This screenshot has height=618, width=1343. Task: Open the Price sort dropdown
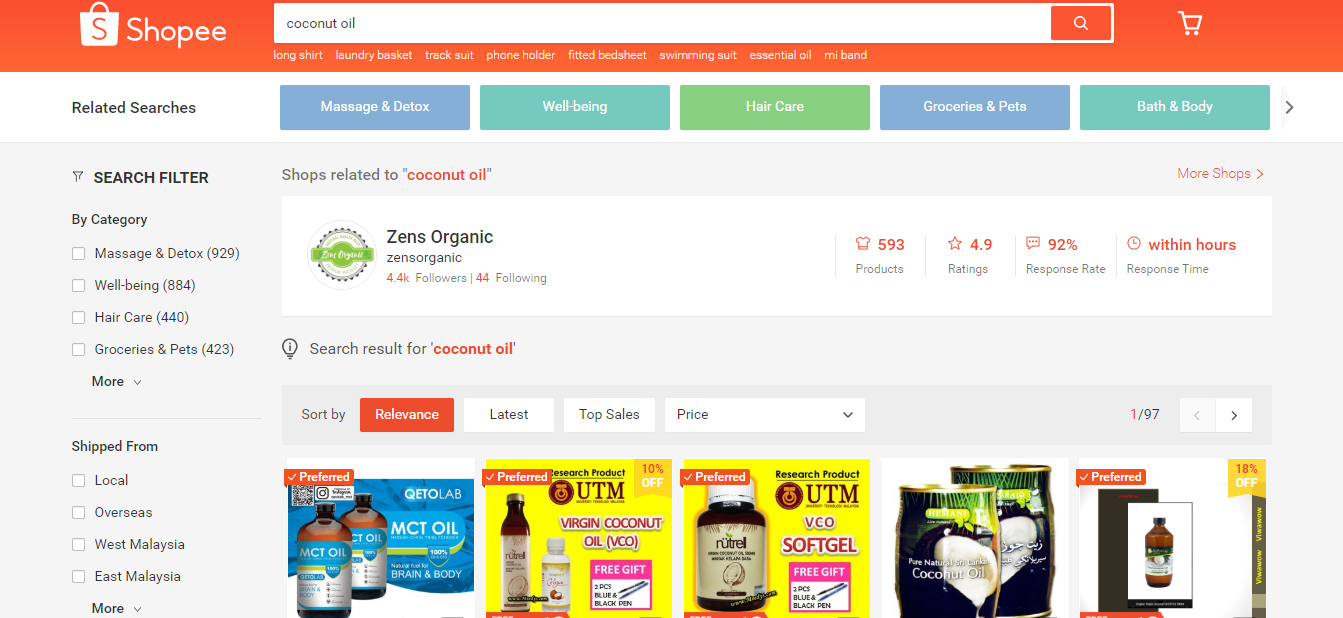(765, 415)
